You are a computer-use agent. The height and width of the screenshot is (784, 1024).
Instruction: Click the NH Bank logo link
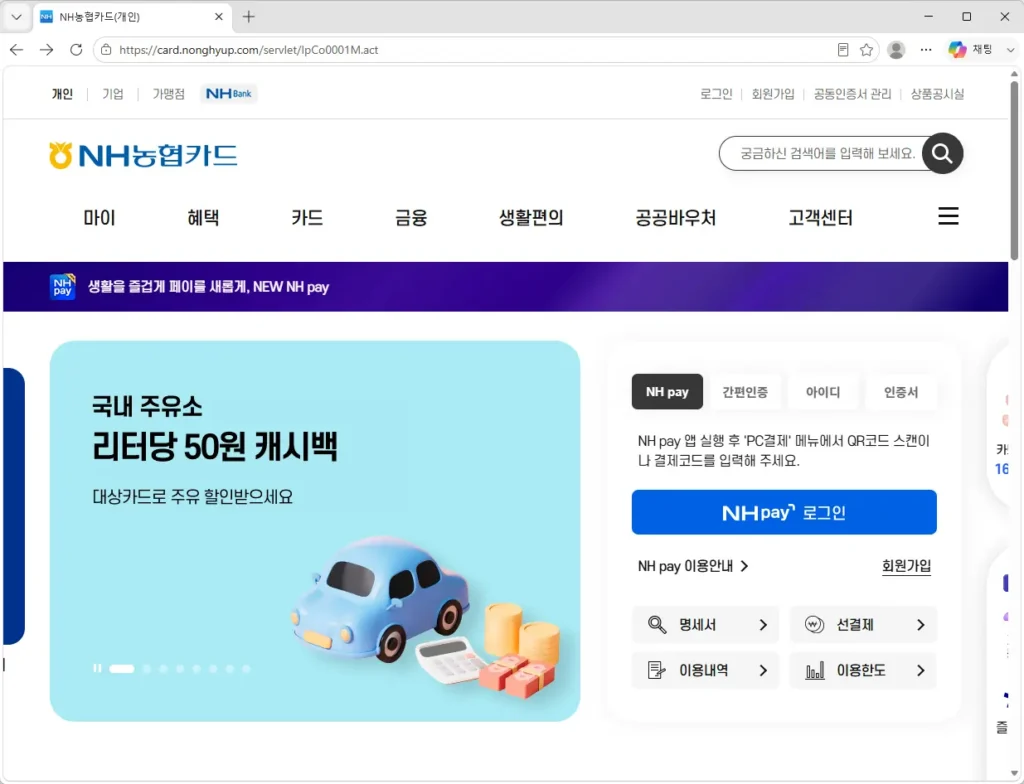tap(229, 93)
